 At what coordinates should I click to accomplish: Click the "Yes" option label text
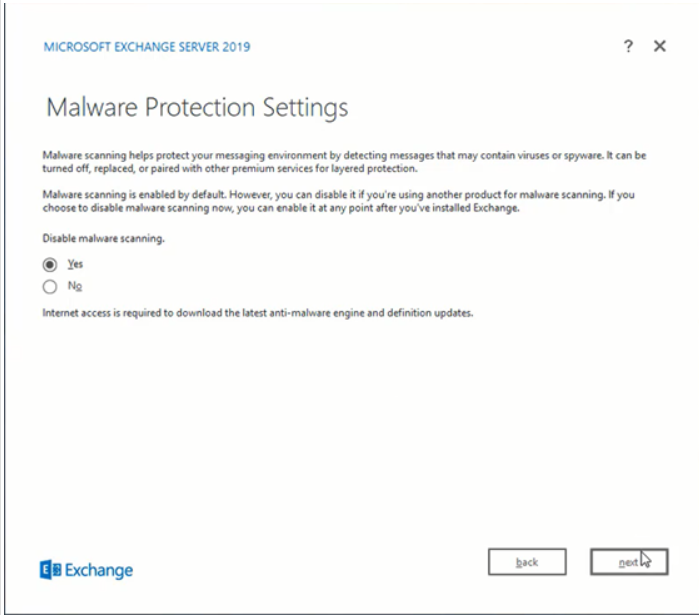click(x=75, y=265)
